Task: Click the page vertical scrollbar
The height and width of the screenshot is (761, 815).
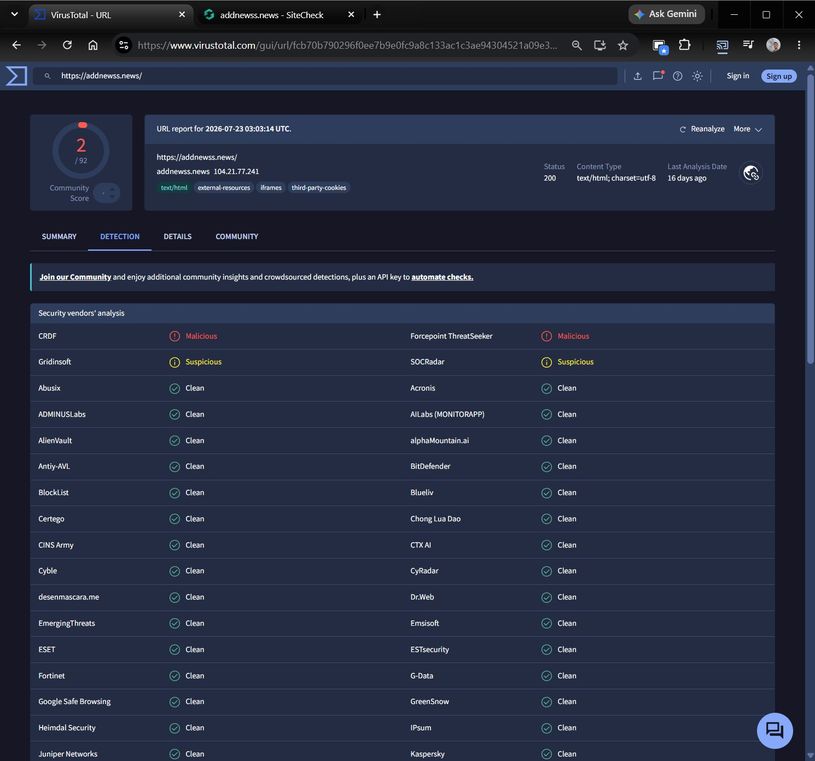Action: [810, 218]
